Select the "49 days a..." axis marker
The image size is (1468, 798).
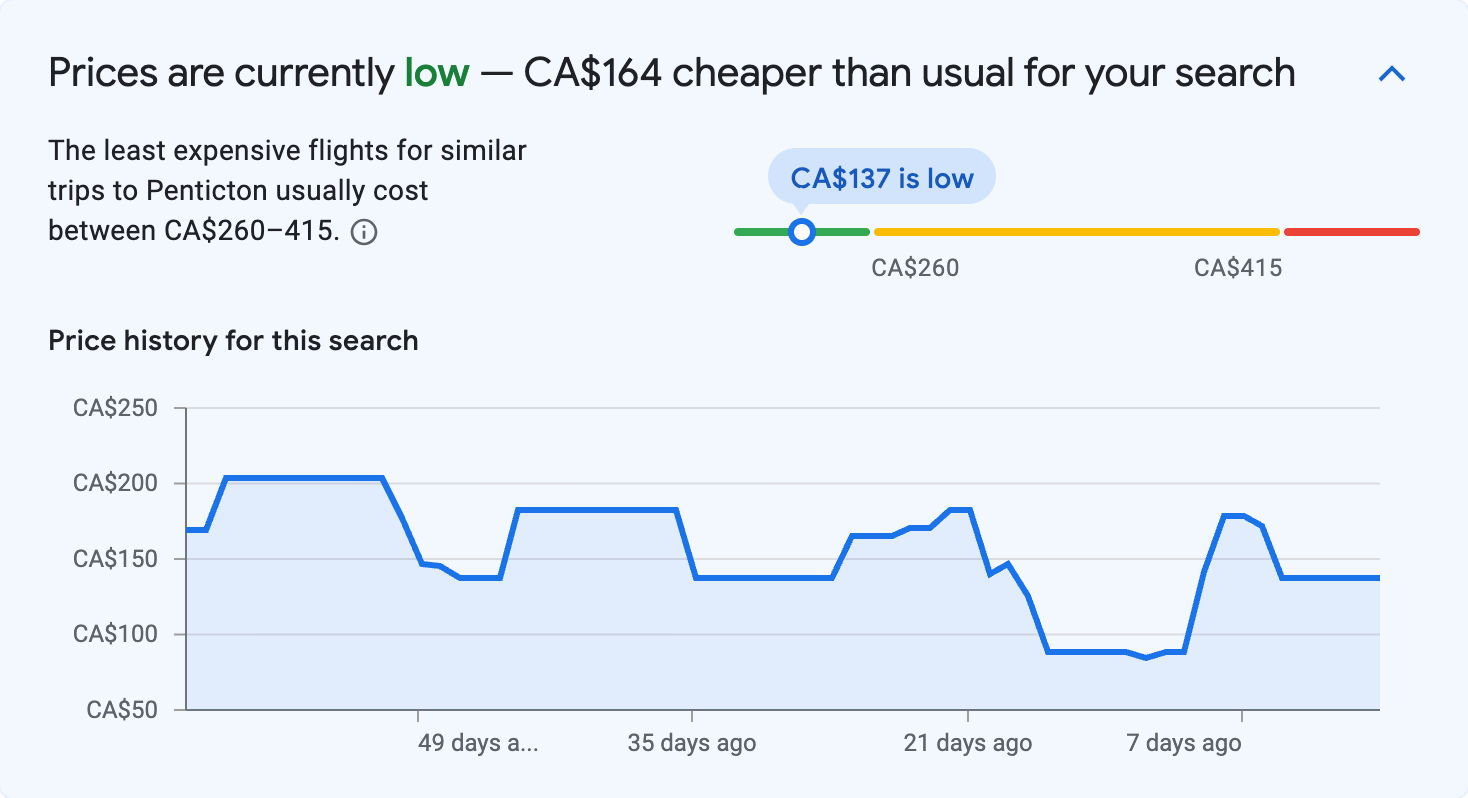(x=478, y=743)
